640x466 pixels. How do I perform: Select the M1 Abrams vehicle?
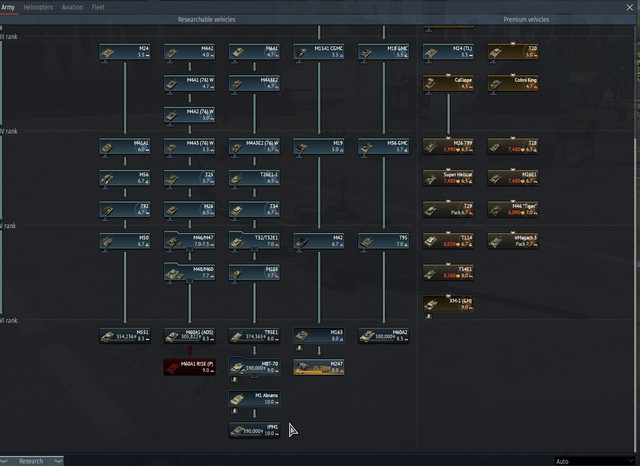click(254, 398)
